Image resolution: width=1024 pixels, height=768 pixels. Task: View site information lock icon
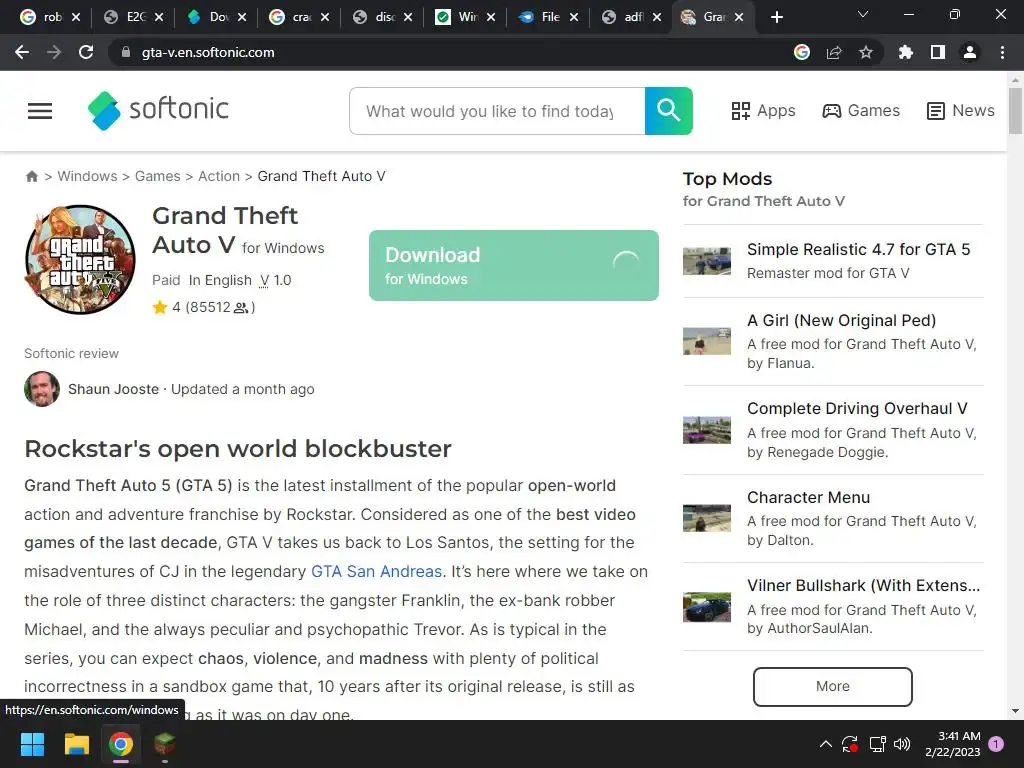126,52
